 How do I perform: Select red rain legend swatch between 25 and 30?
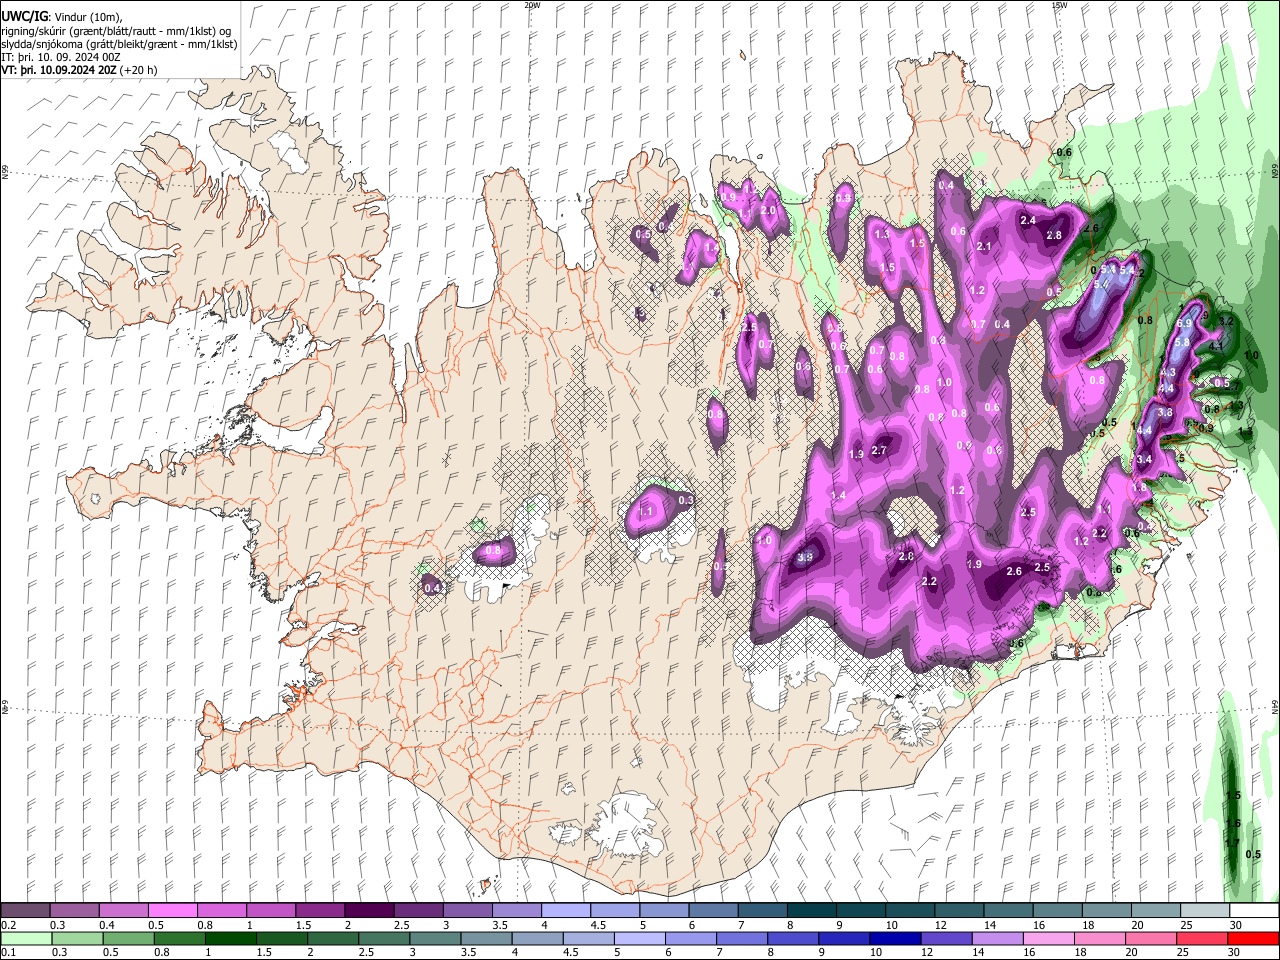pyautogui.click(x=1200, y=938)
